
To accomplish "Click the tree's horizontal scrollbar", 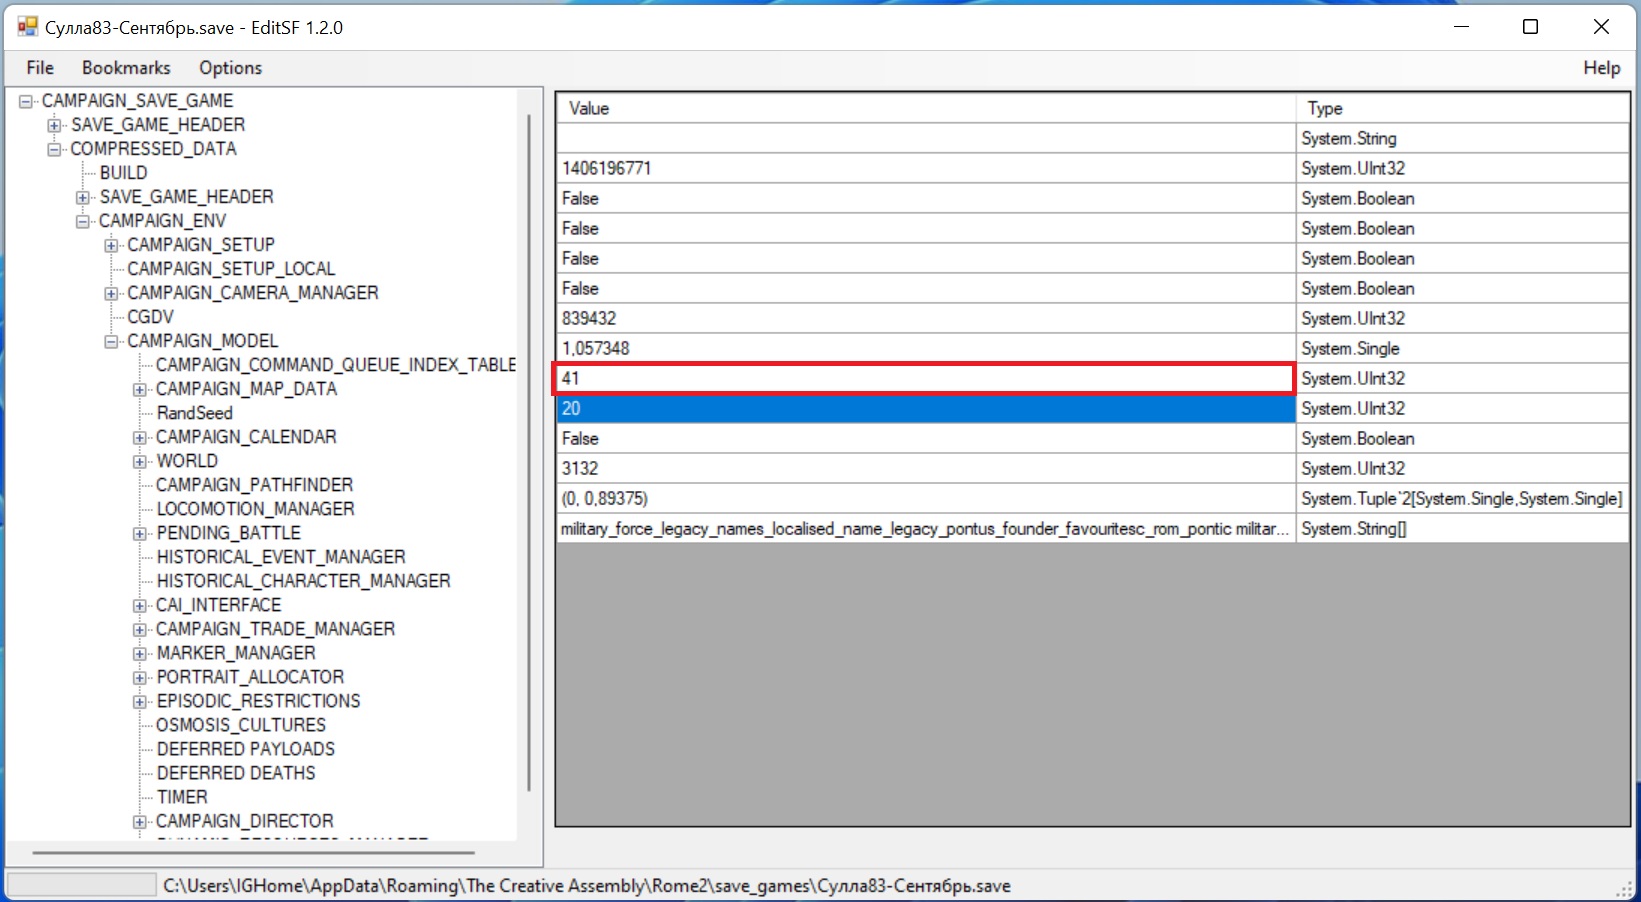I will point(253,853).
